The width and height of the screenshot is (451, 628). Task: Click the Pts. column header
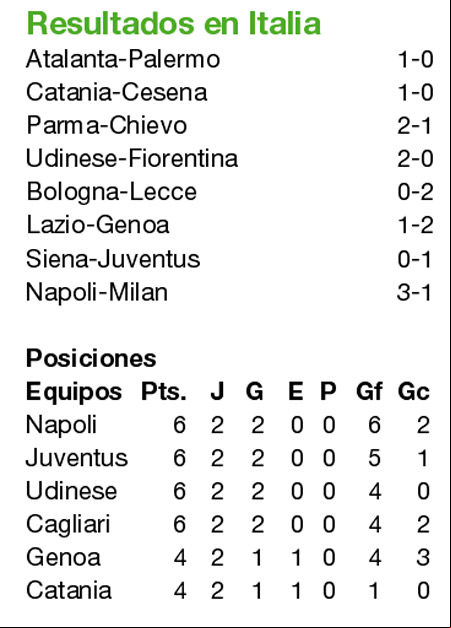164,391
